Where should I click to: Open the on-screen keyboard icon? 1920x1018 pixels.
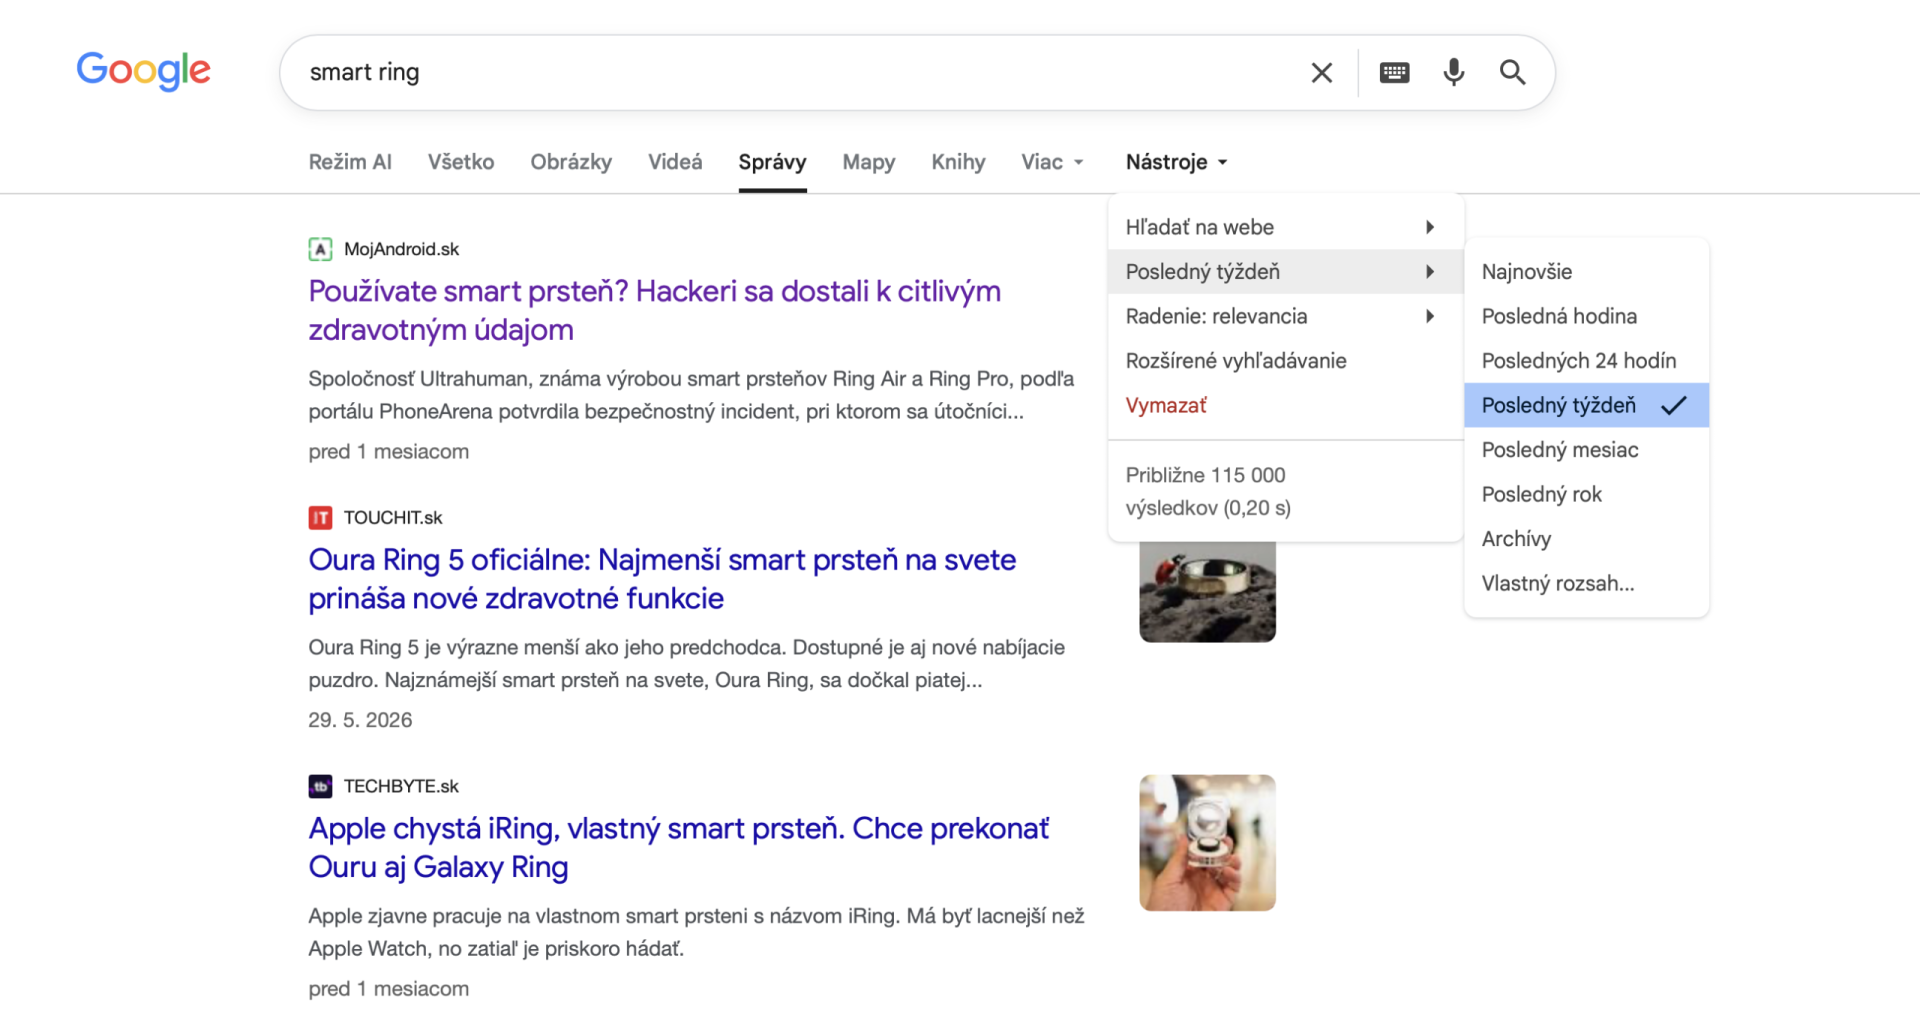[x=1394, y=72]
